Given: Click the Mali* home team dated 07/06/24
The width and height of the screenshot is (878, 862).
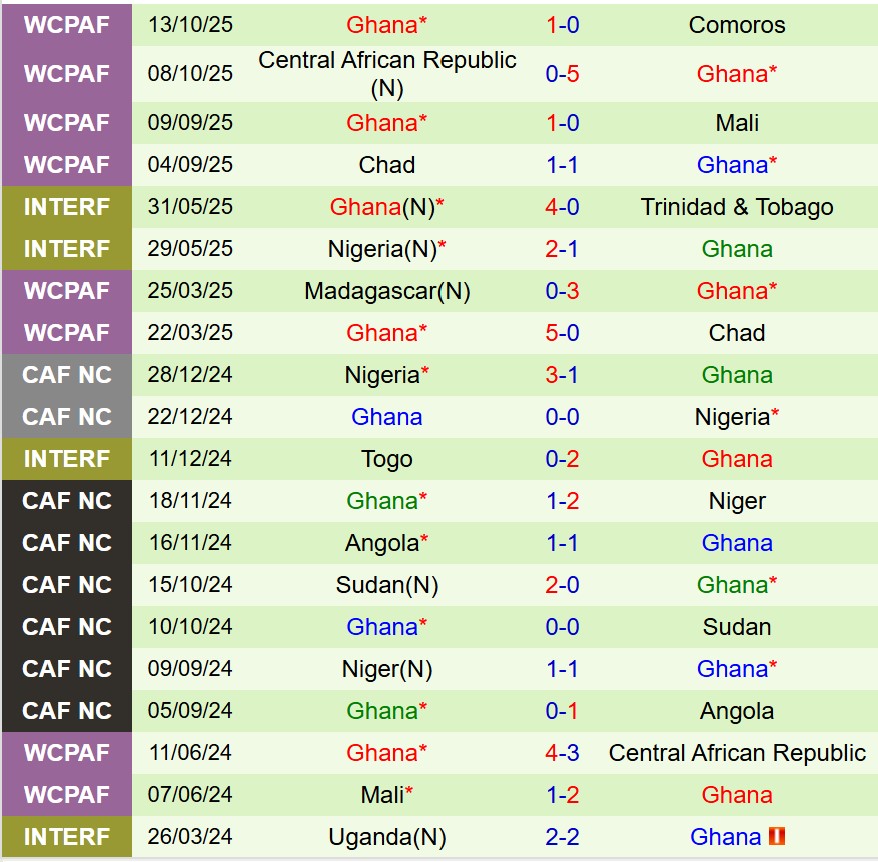Looking at the screenshot, I should coord(387,795).
